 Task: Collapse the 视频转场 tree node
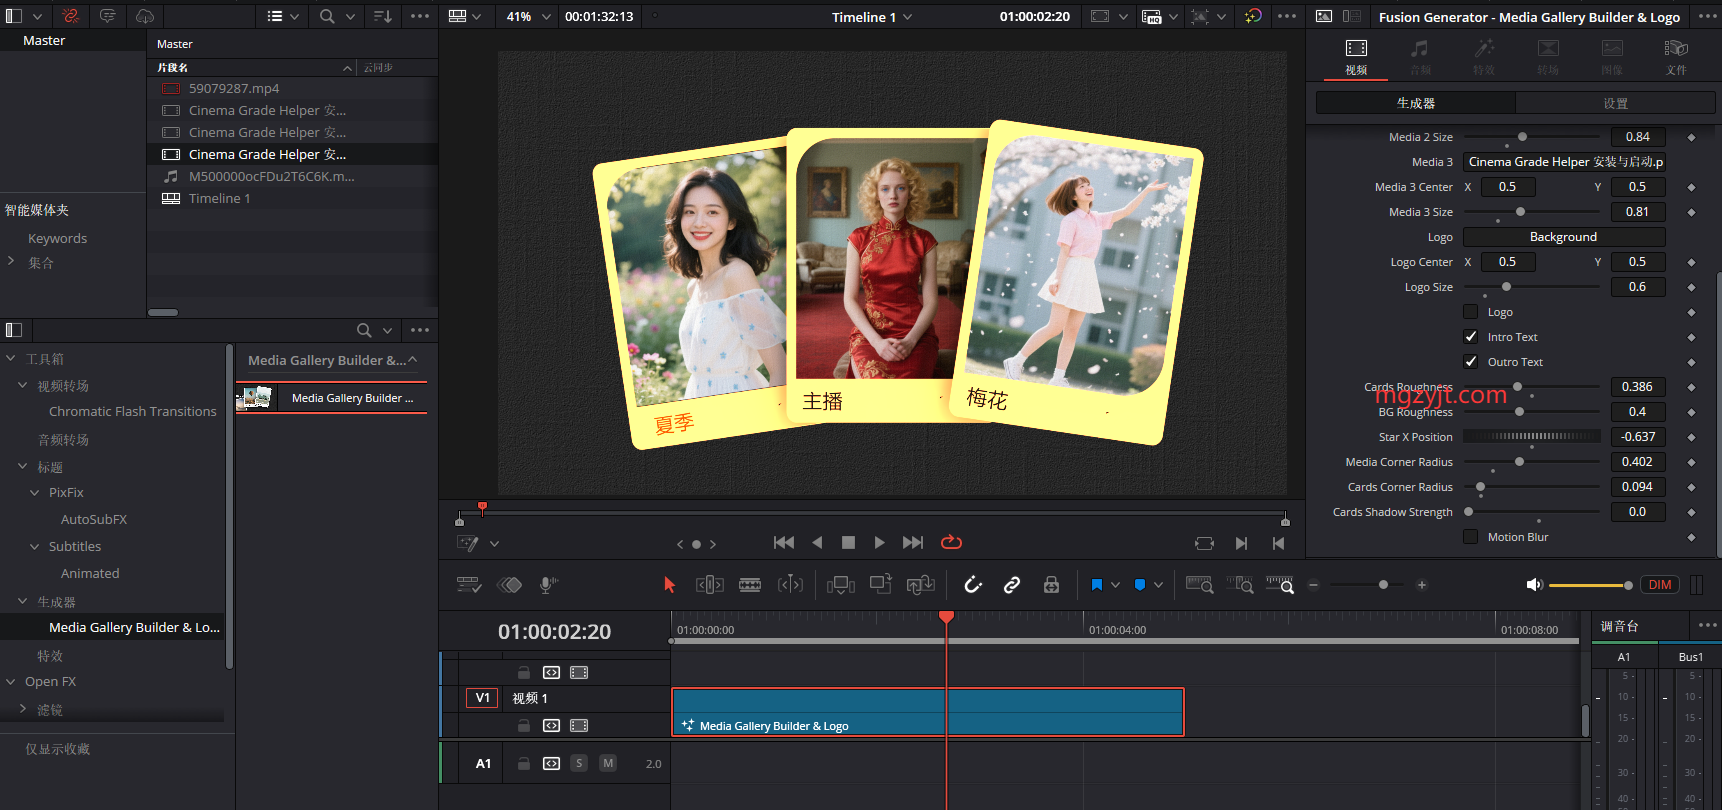(x=23, y=385)
